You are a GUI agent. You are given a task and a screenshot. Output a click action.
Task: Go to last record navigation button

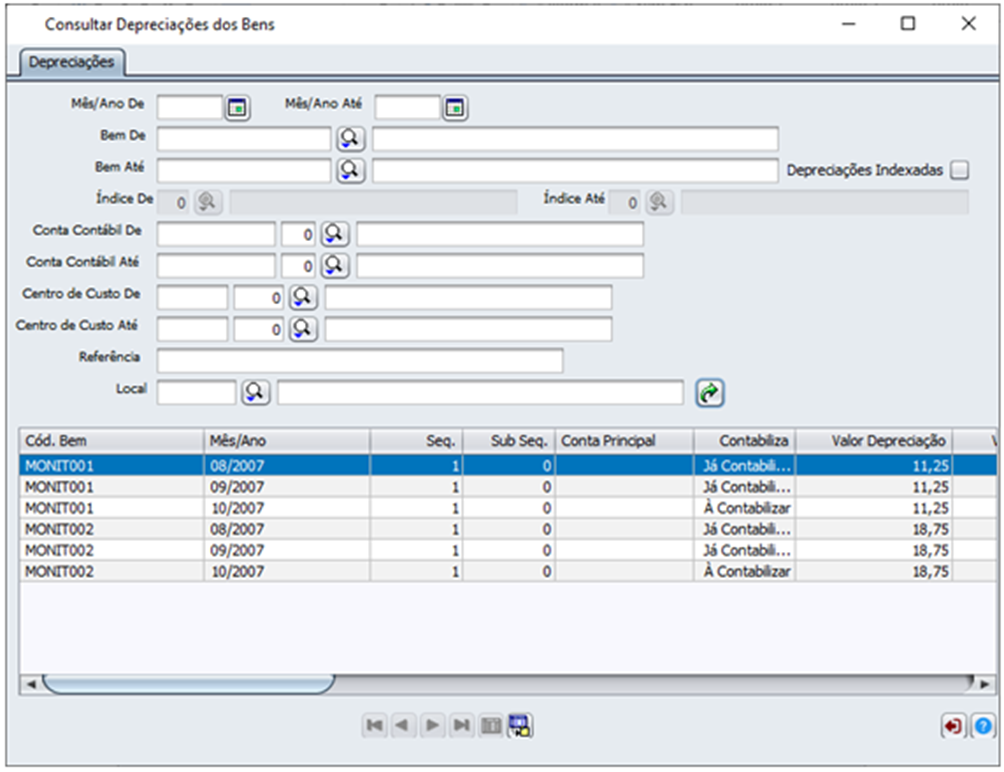[x=461, y=725]
